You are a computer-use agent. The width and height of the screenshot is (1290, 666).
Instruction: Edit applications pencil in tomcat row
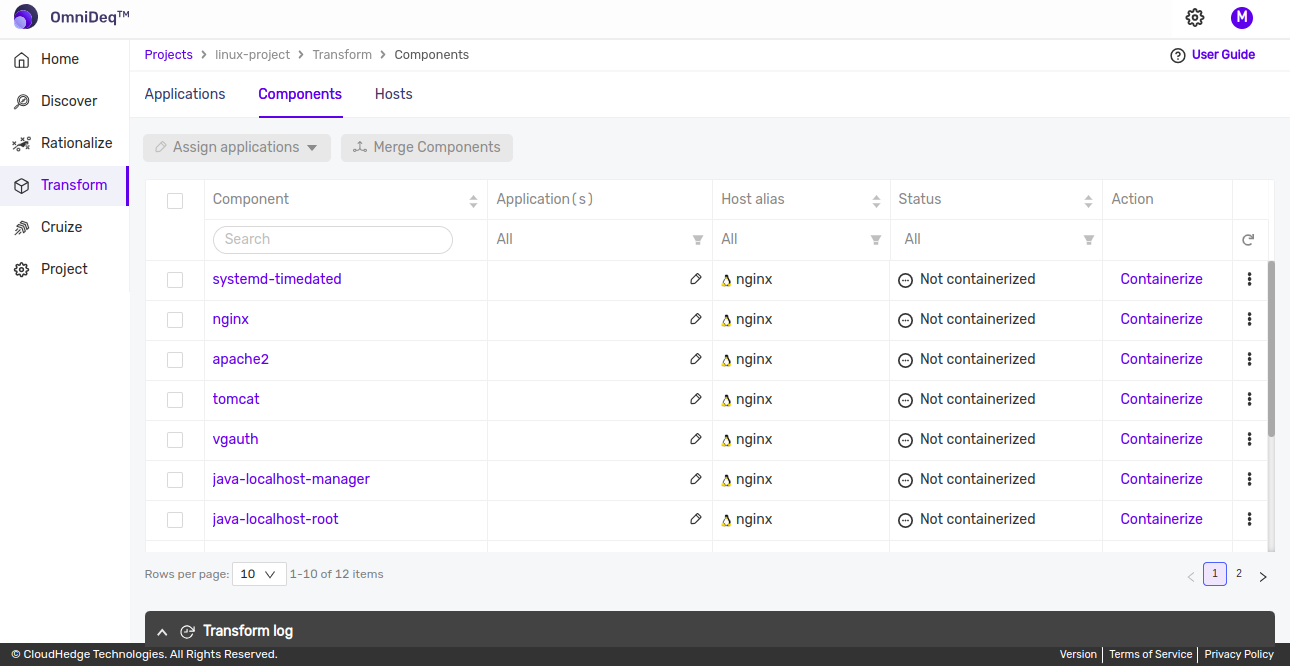point(696,399)
